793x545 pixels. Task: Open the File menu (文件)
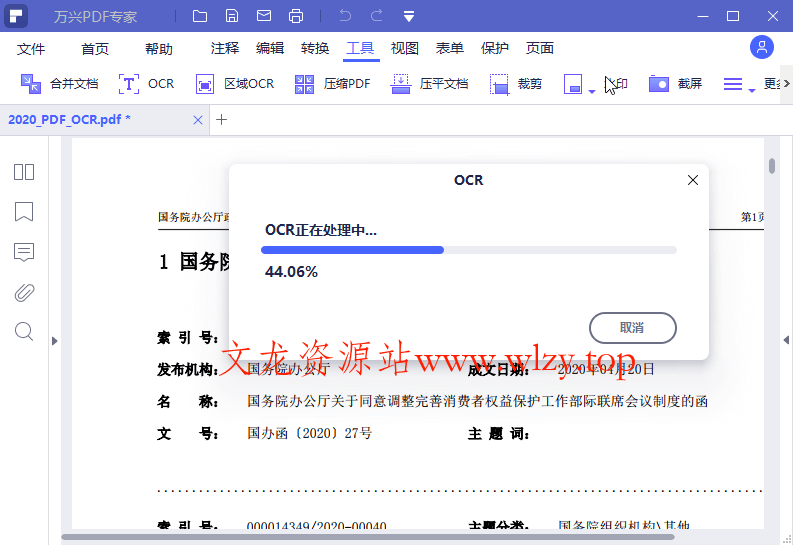(x=31, y=49)
